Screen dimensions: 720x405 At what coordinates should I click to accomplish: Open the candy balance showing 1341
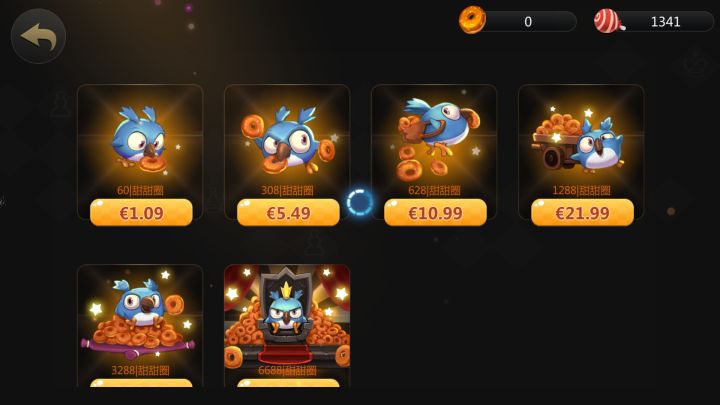click(654, 21)
